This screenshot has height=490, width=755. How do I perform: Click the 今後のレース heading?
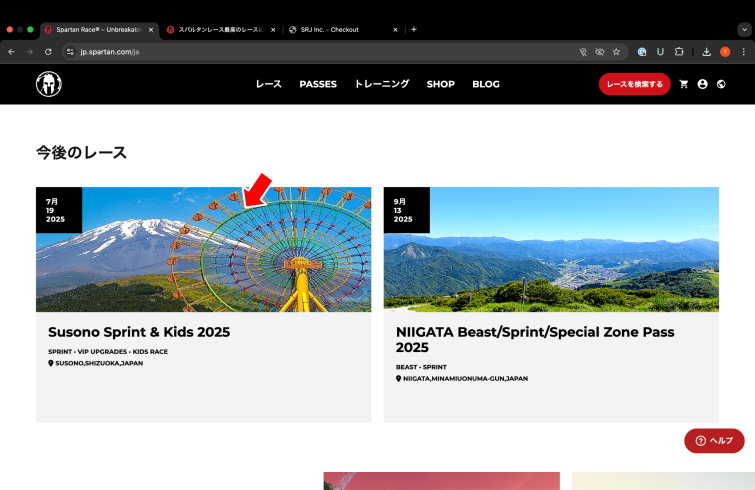(x=81, y=153)
